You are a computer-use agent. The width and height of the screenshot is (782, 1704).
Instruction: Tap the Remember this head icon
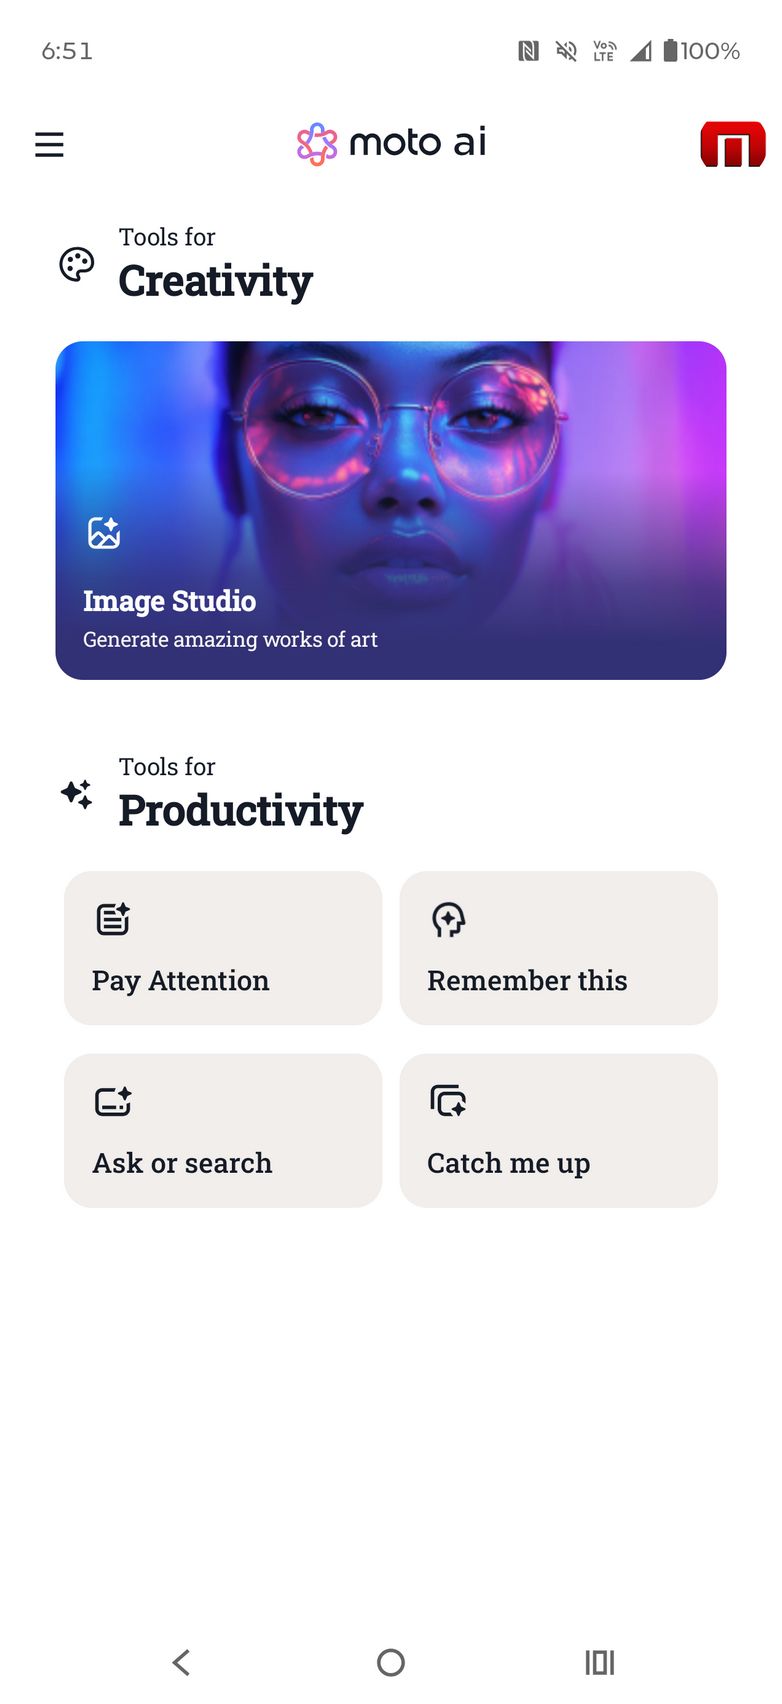tap(448, 919)
